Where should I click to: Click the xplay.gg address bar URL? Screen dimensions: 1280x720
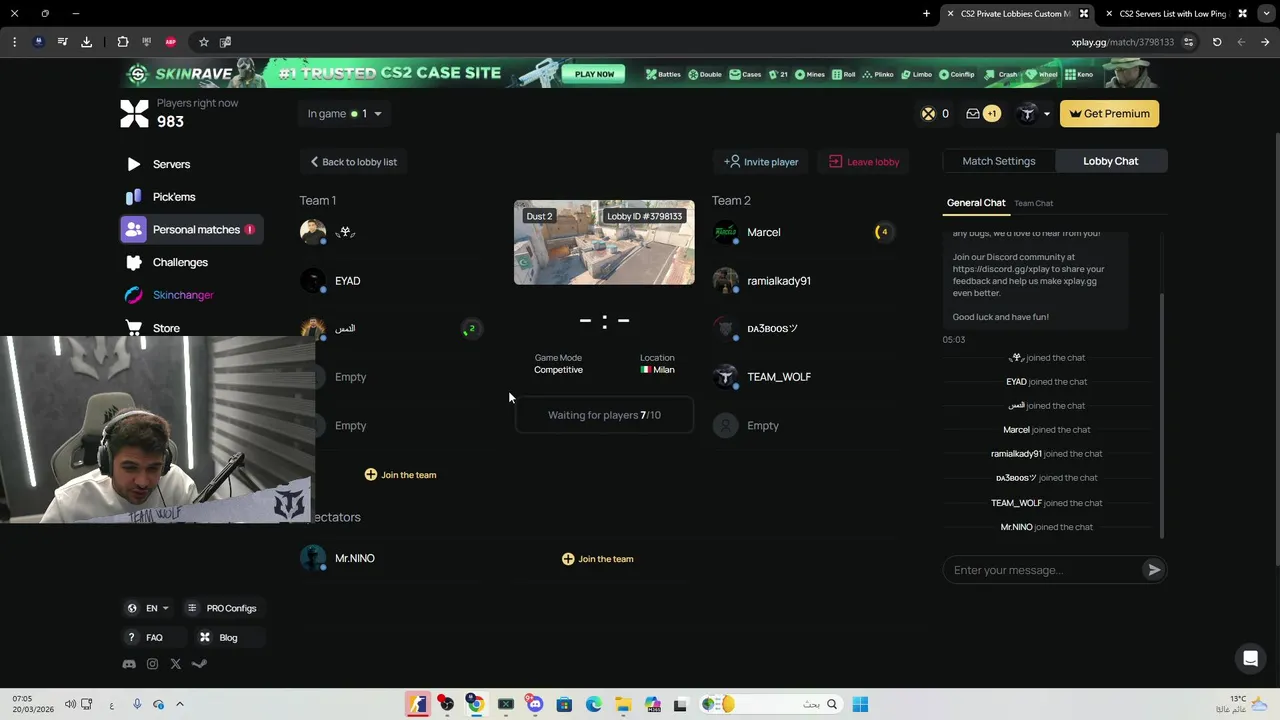[1122, 42]
